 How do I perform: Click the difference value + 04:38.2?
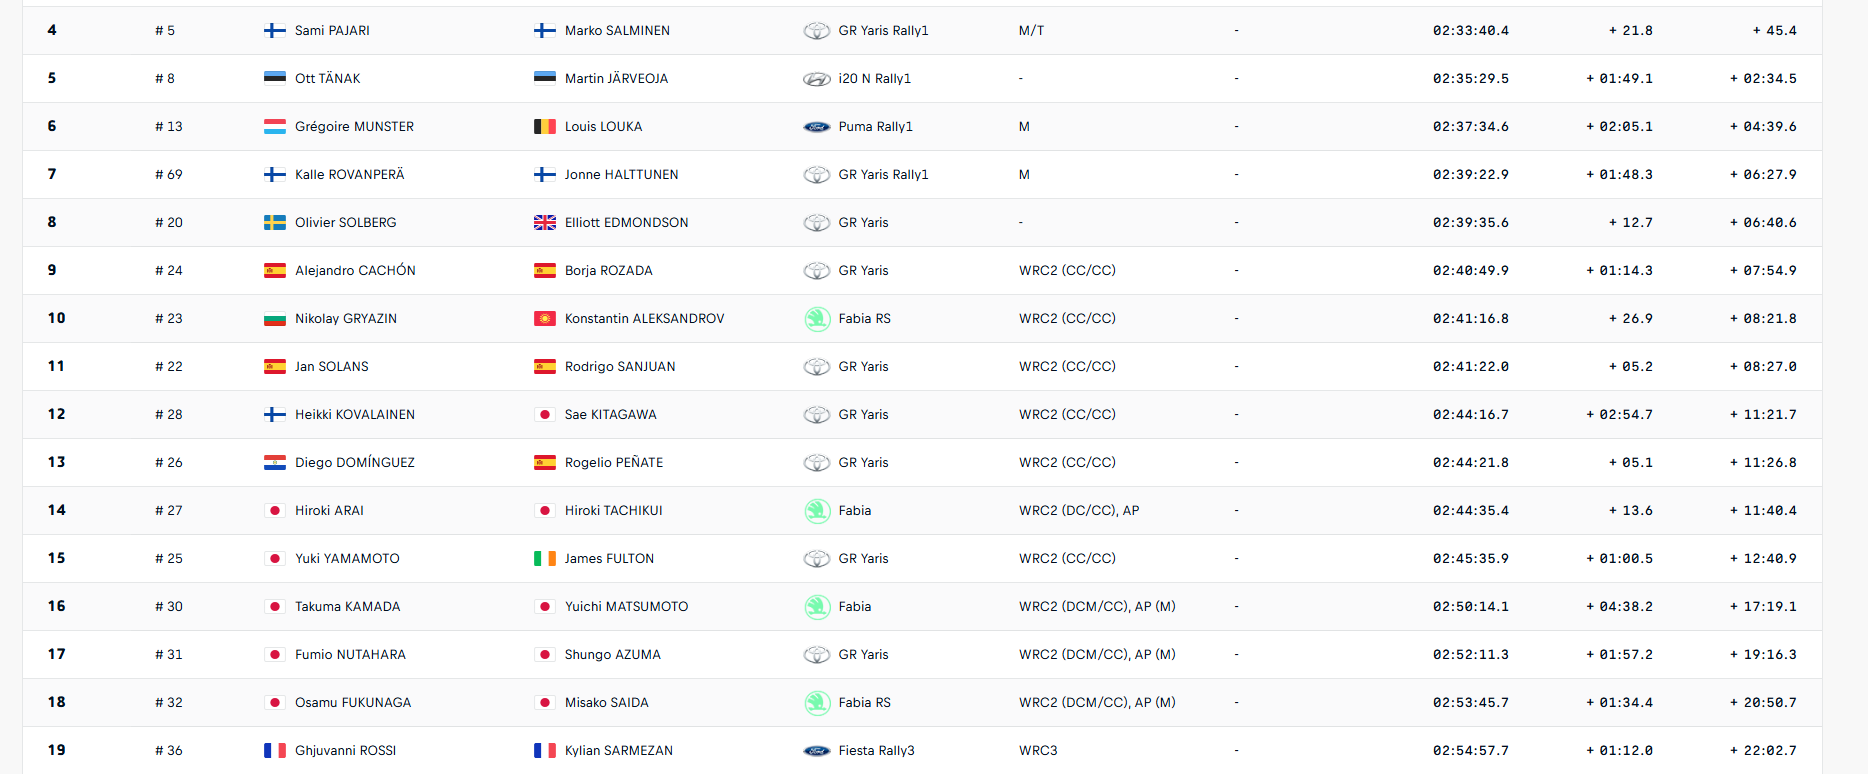[x=1619, y=607]
